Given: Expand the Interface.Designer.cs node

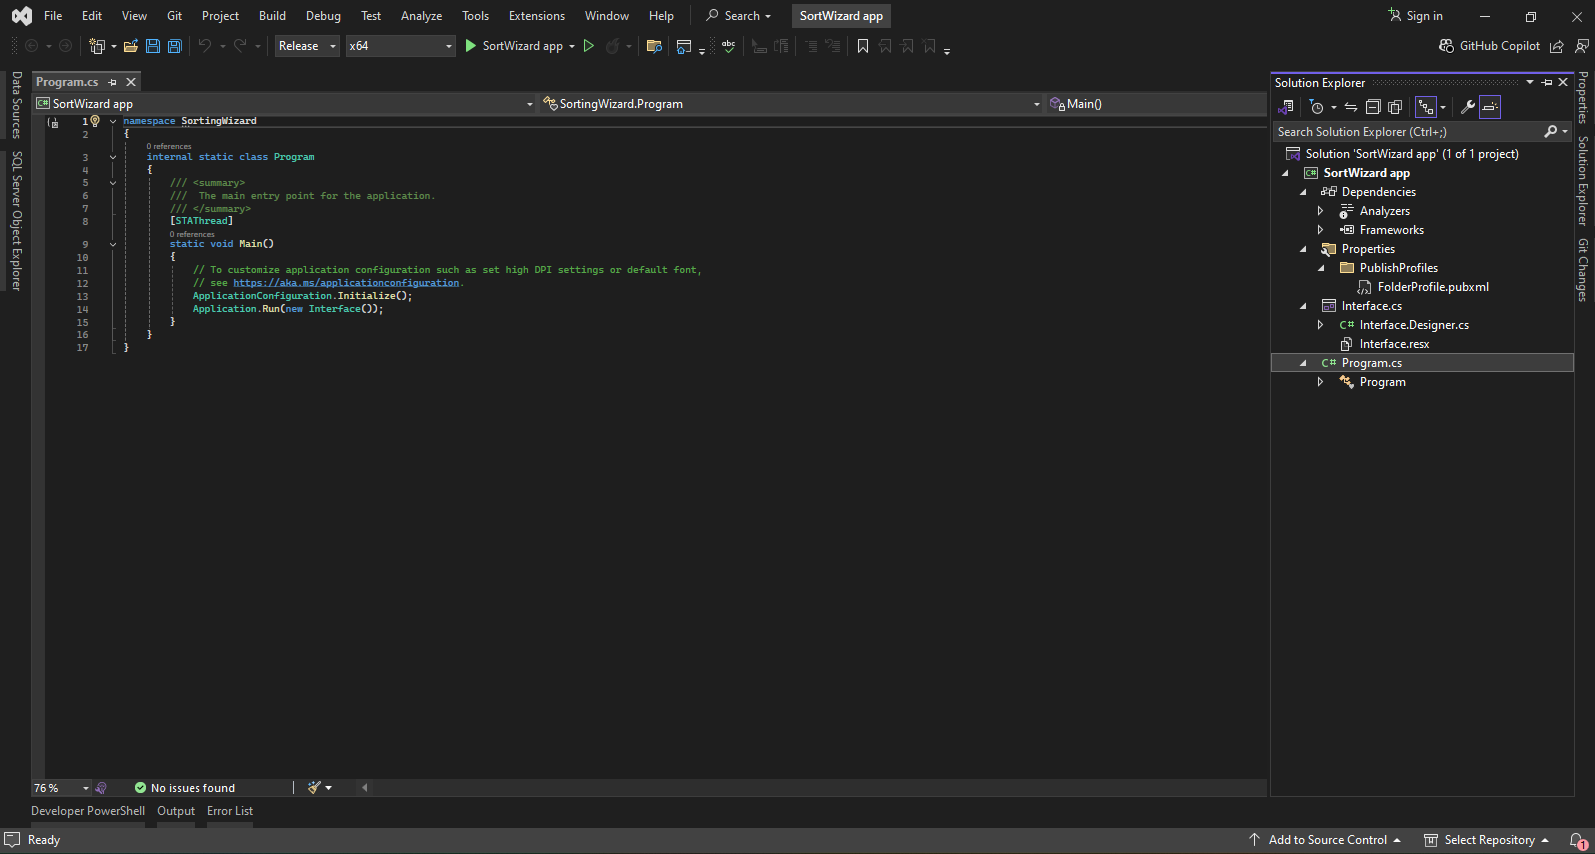Looking at the screenshot, I should pyautogui.click(x=1321, y=325).
